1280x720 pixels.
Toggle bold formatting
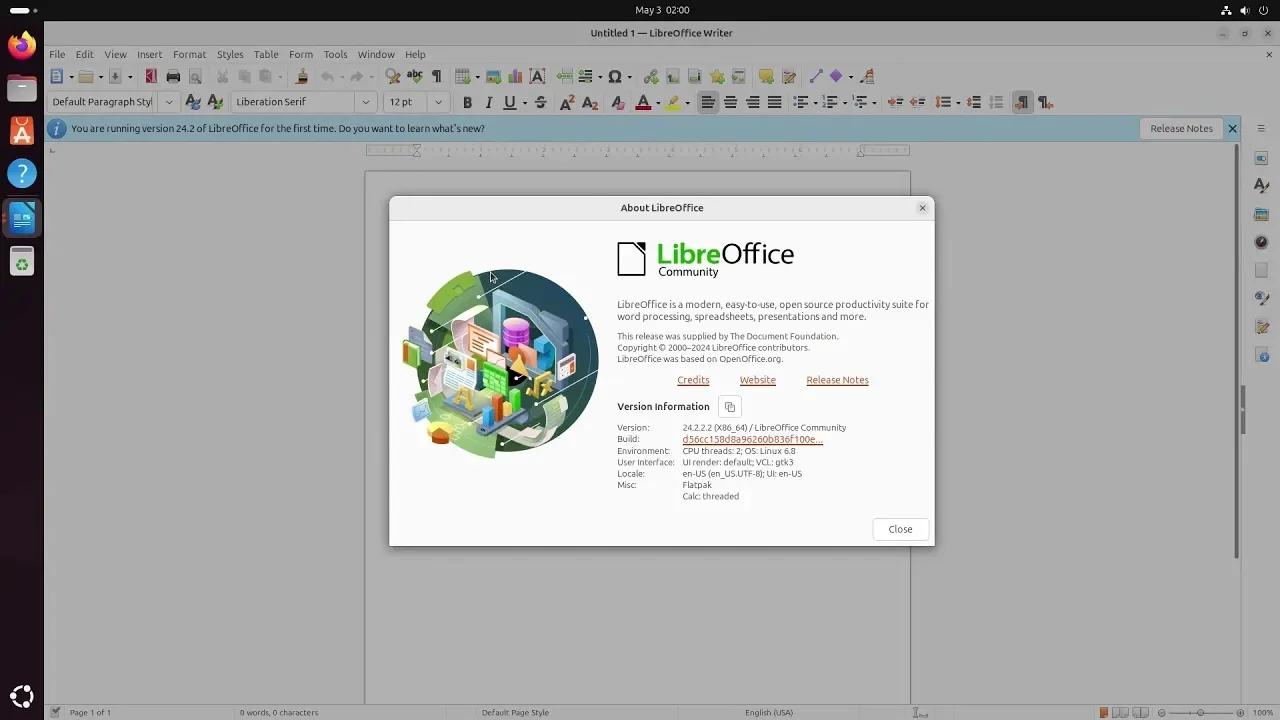[x=467, y=101]
